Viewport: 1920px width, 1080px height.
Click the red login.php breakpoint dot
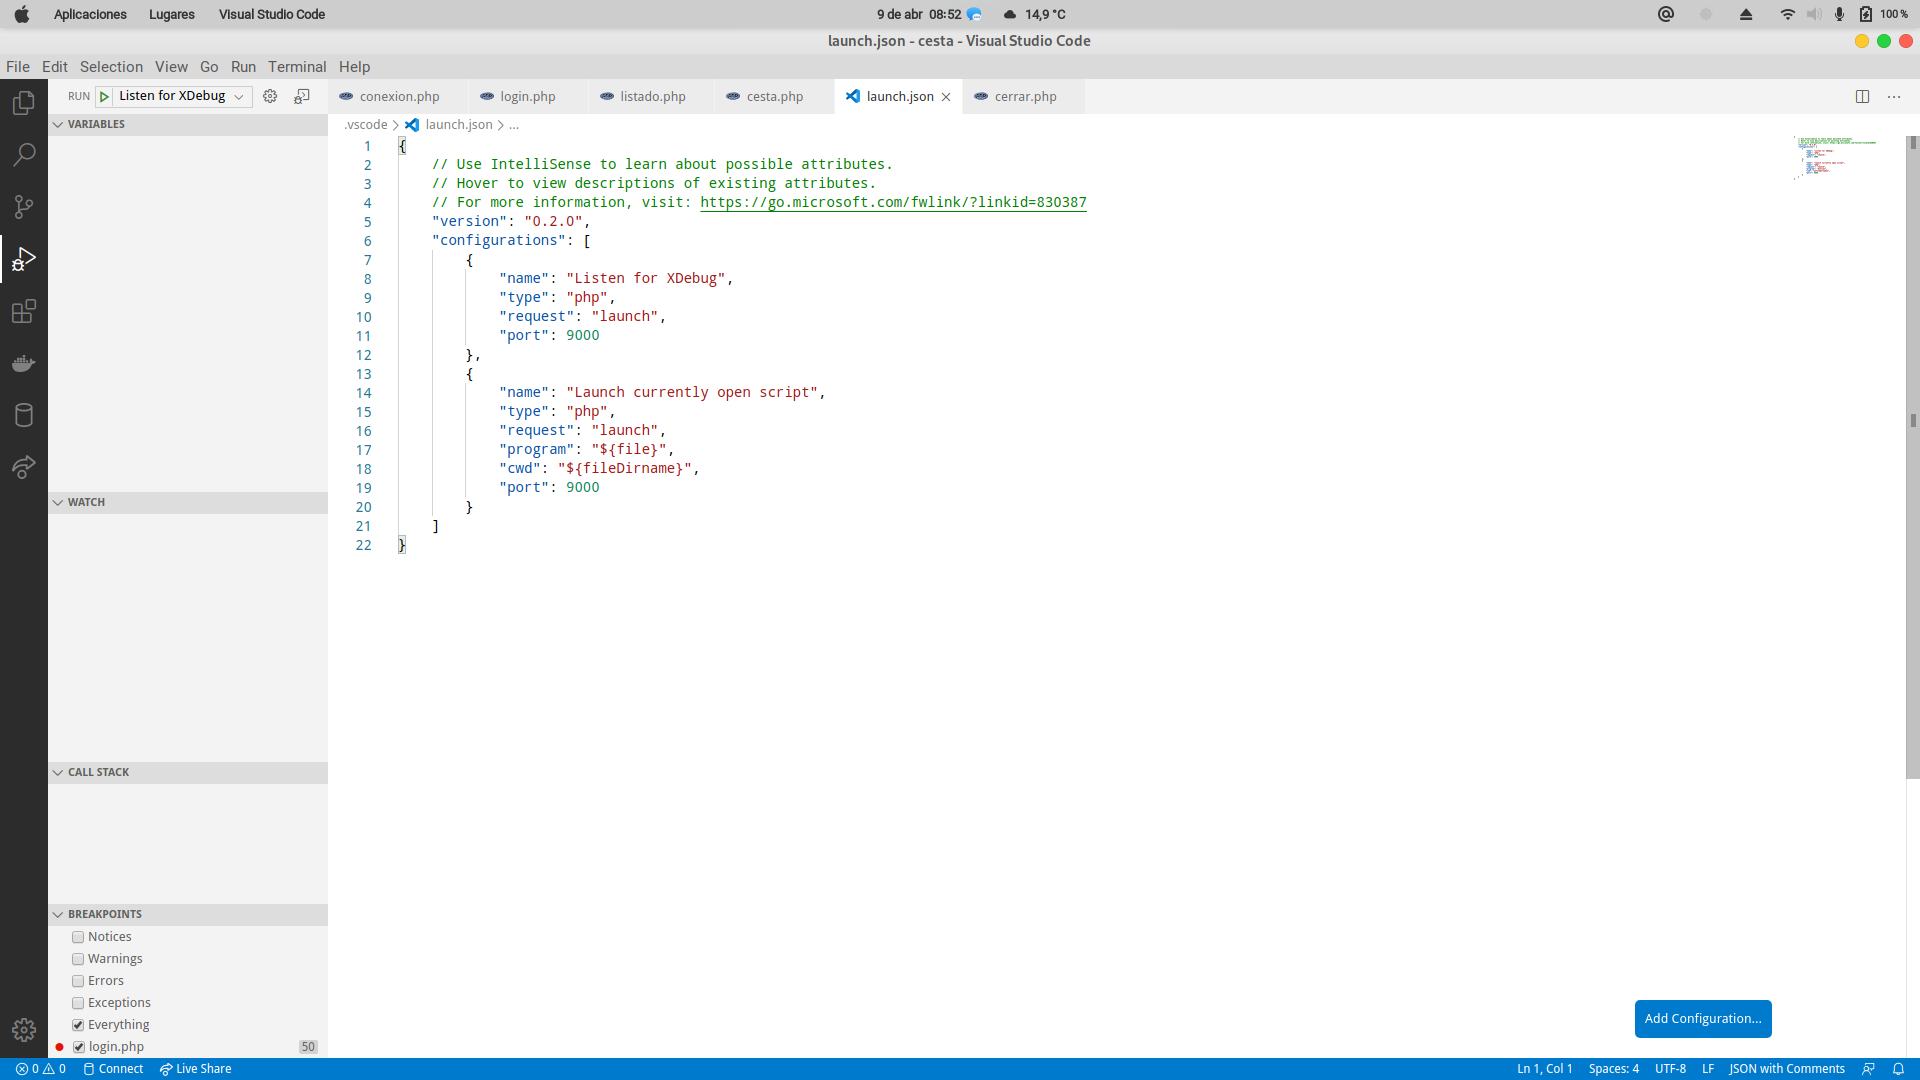tap(60, 1047)
